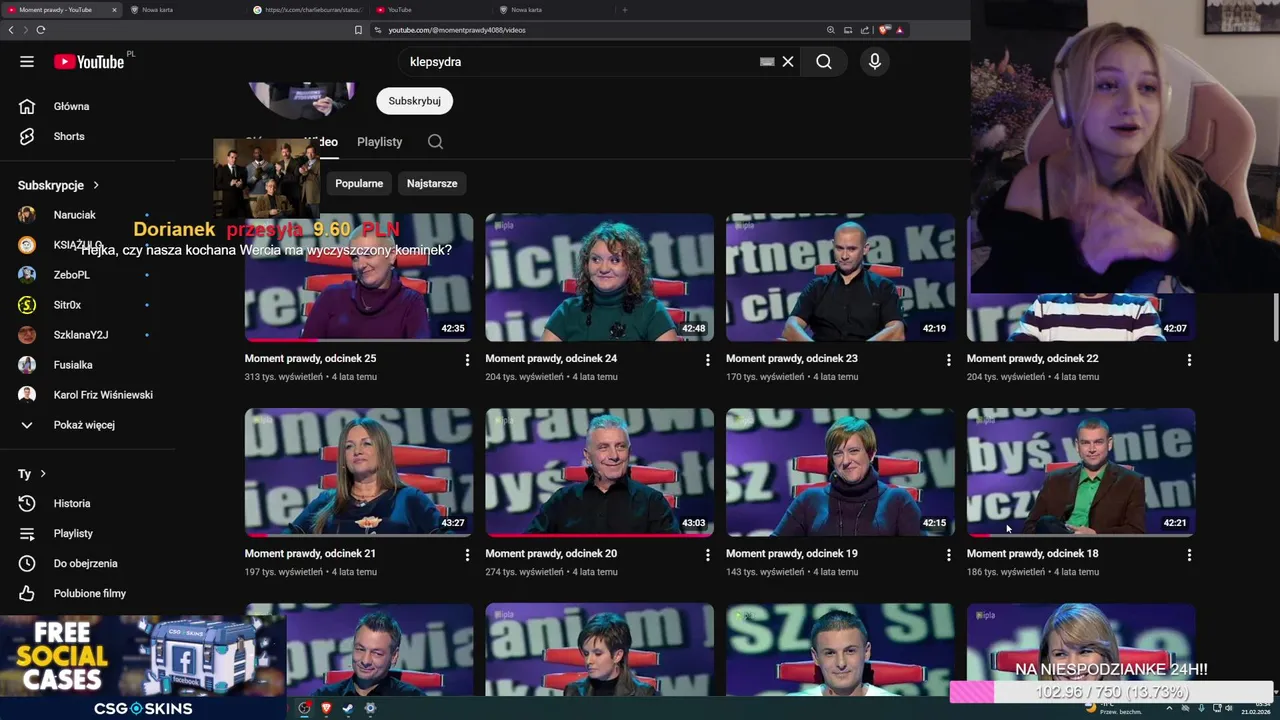The height and width of the screenshot is (720, 1280).
Task: Open a new browser tab with plus
Action: click(x=625, y=10)
